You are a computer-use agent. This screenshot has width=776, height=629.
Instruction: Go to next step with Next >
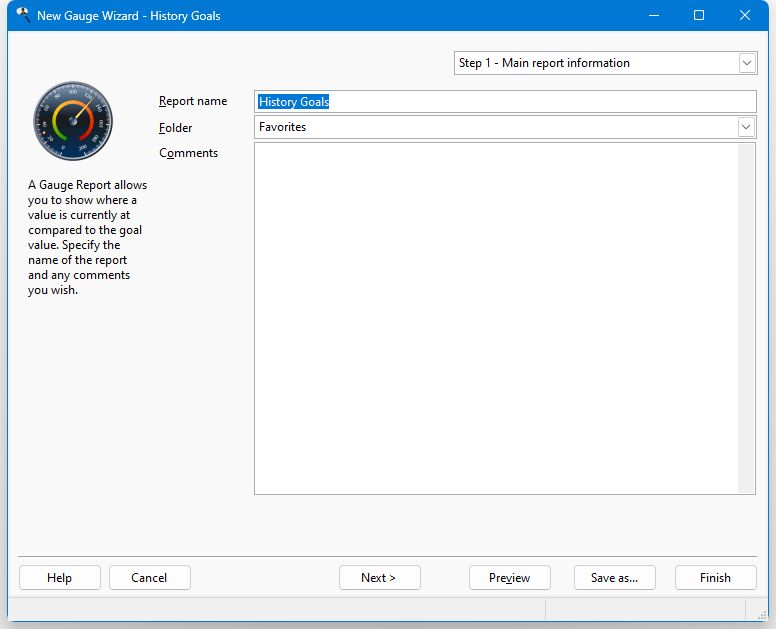(380, 578)
